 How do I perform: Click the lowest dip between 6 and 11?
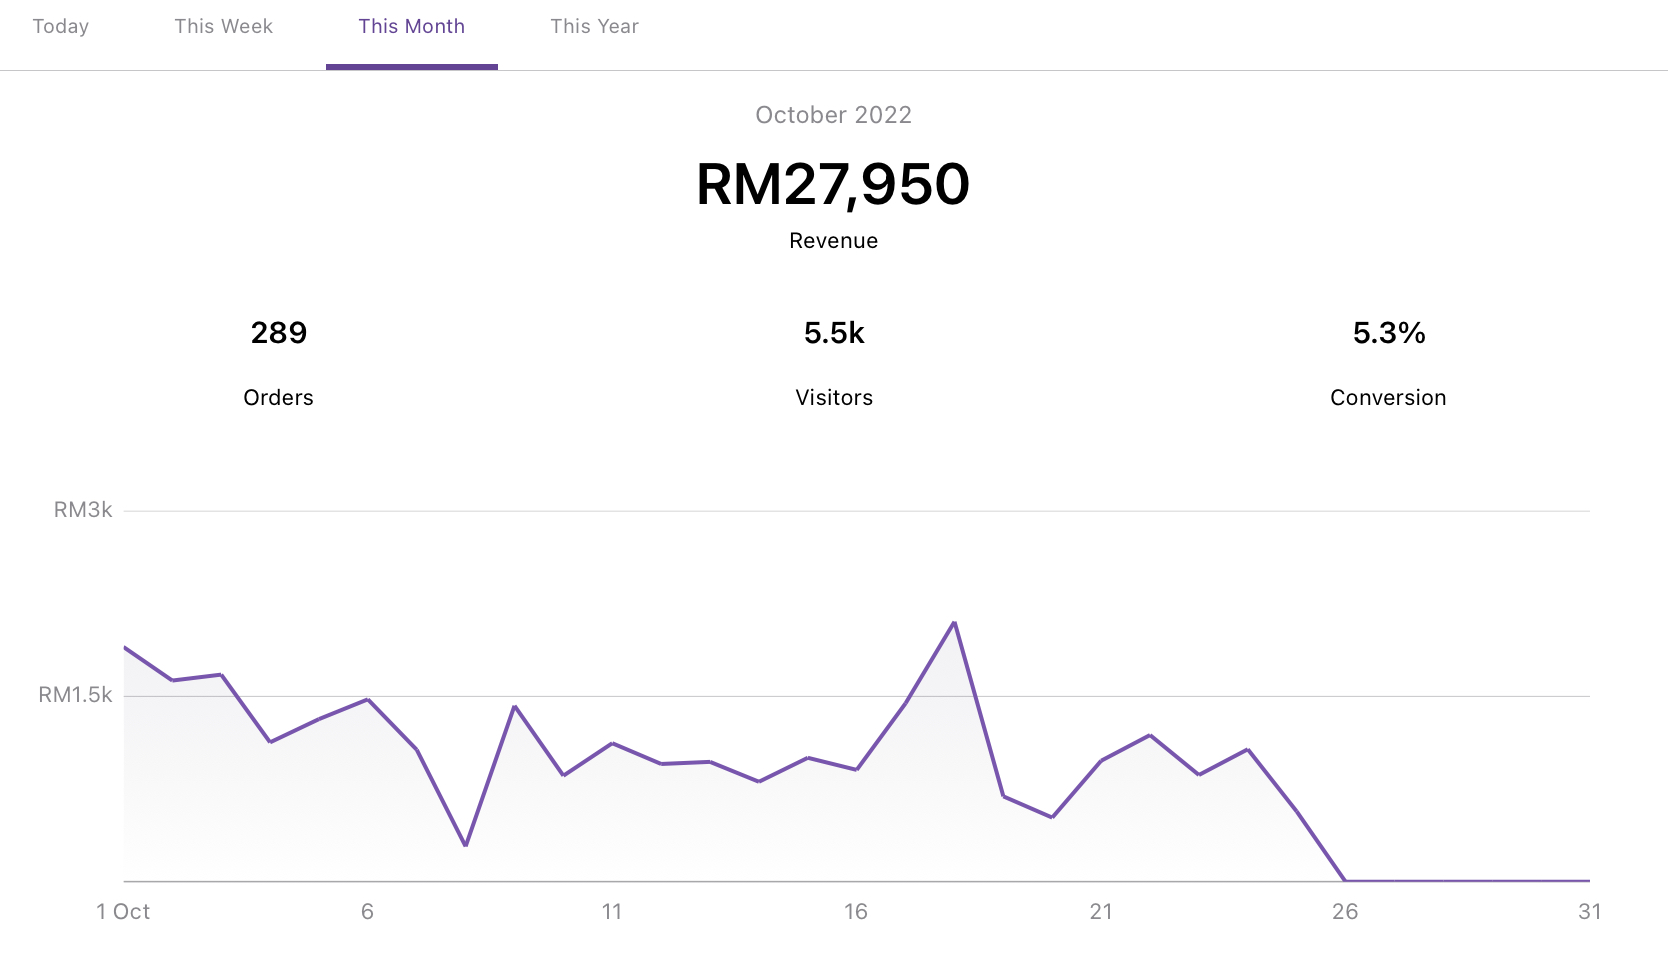(466, 845)
